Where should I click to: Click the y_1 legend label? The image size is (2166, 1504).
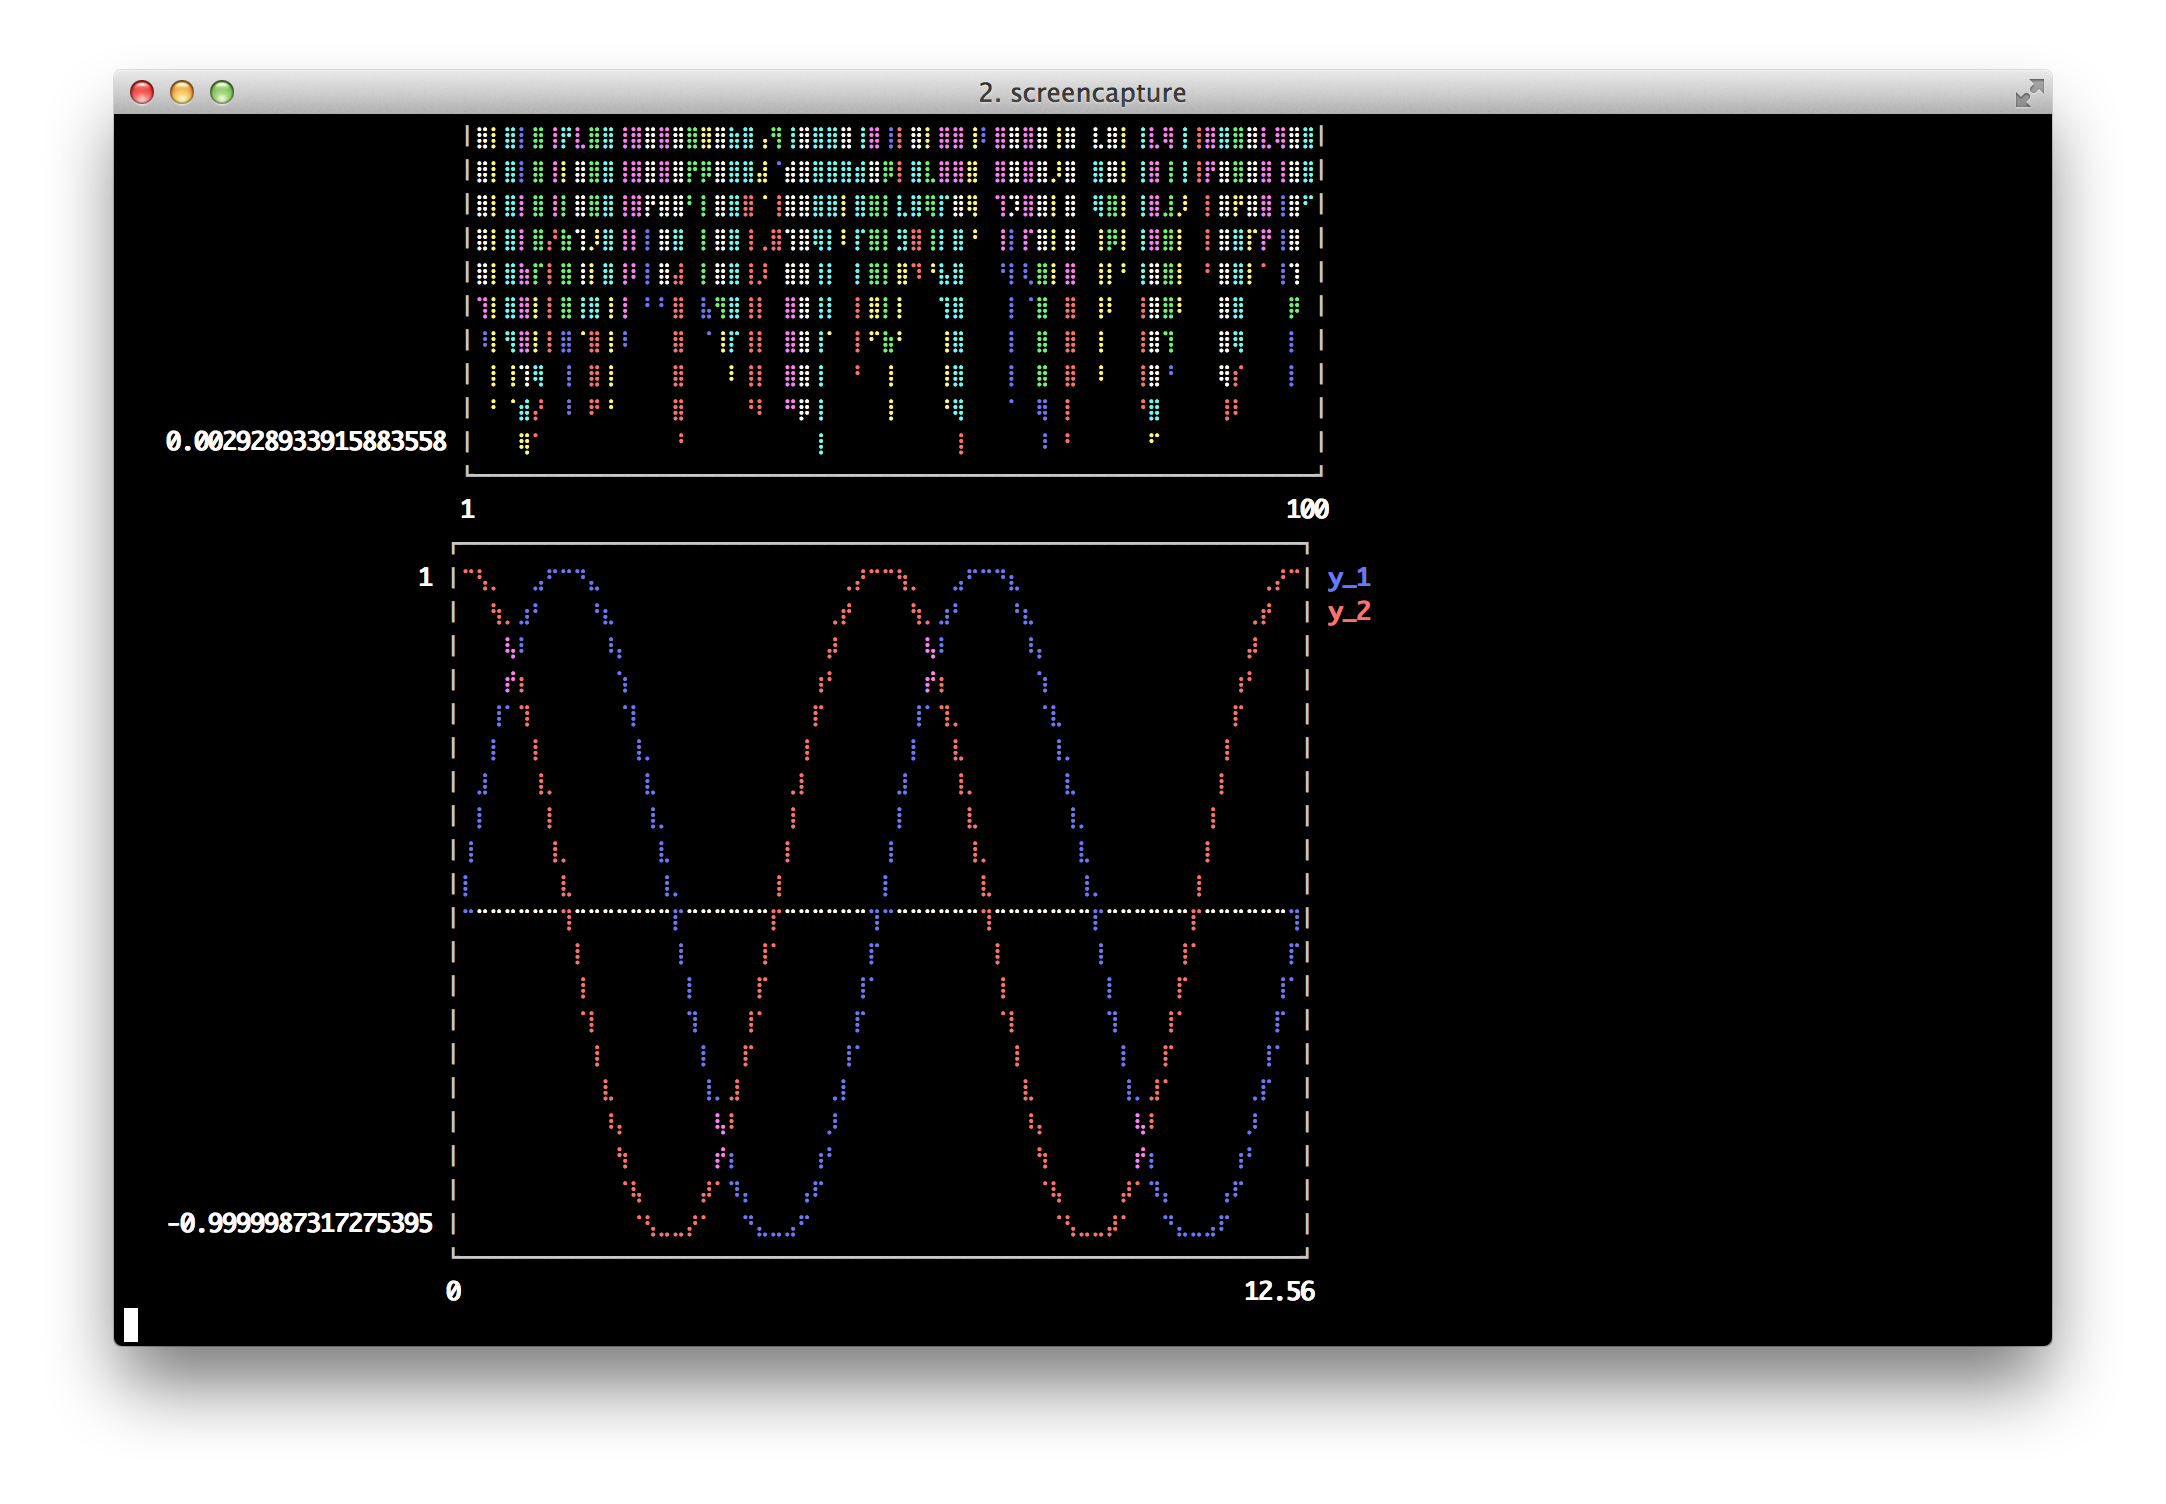pyautogui.click(x=1348, y=578)
